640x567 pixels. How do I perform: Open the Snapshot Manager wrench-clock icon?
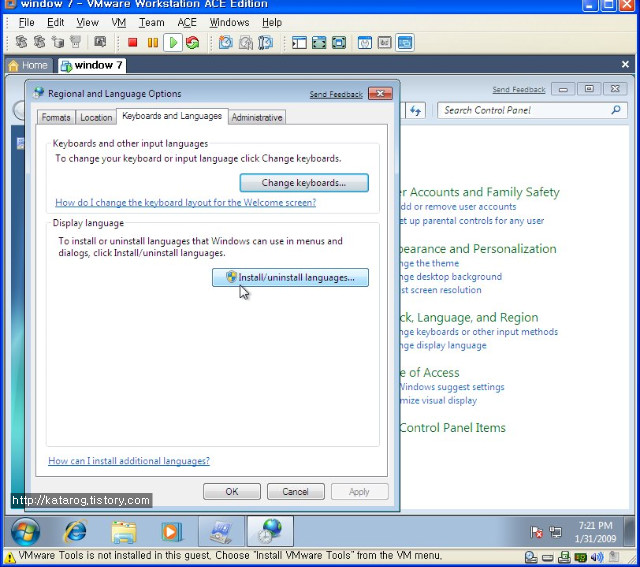(x=265, y=42)
